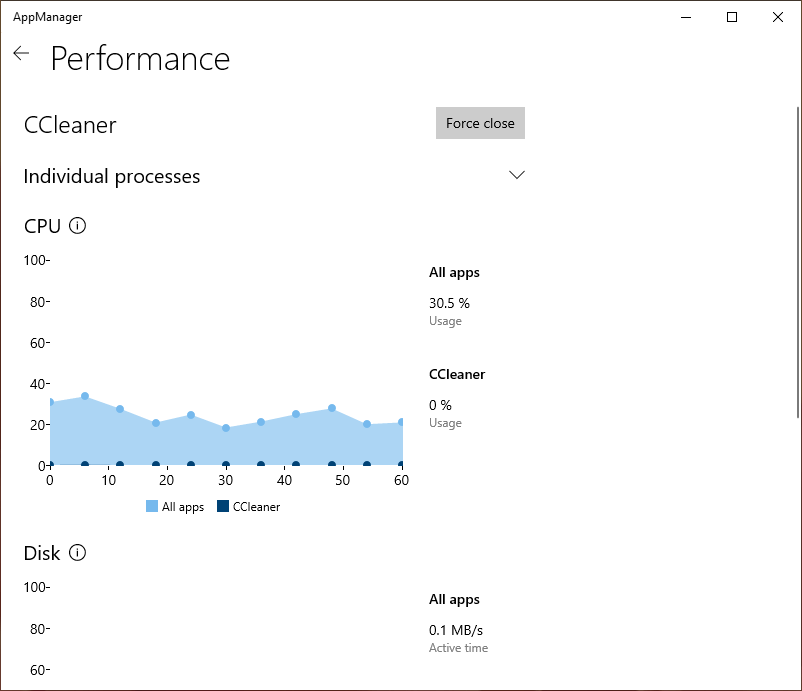Click the Performance page heading
802x691 pixels.
click(x=140, y=60)
